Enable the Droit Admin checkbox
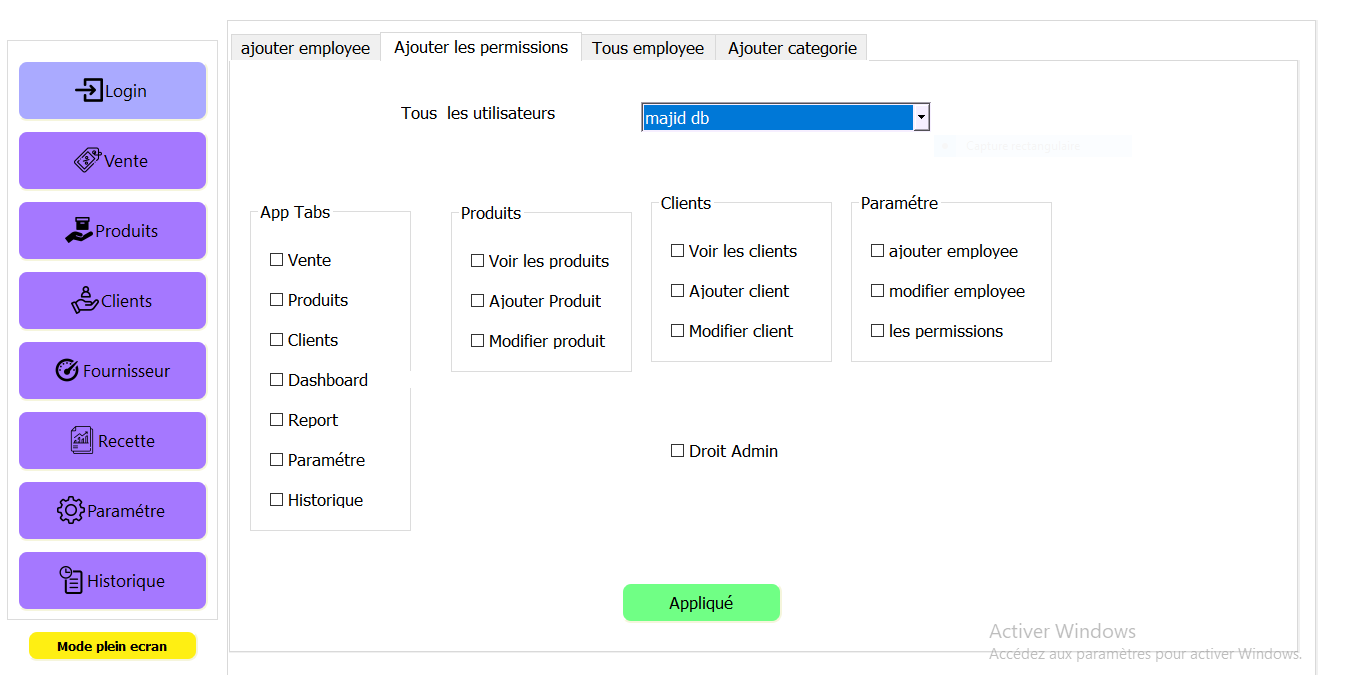 [677, 451]
